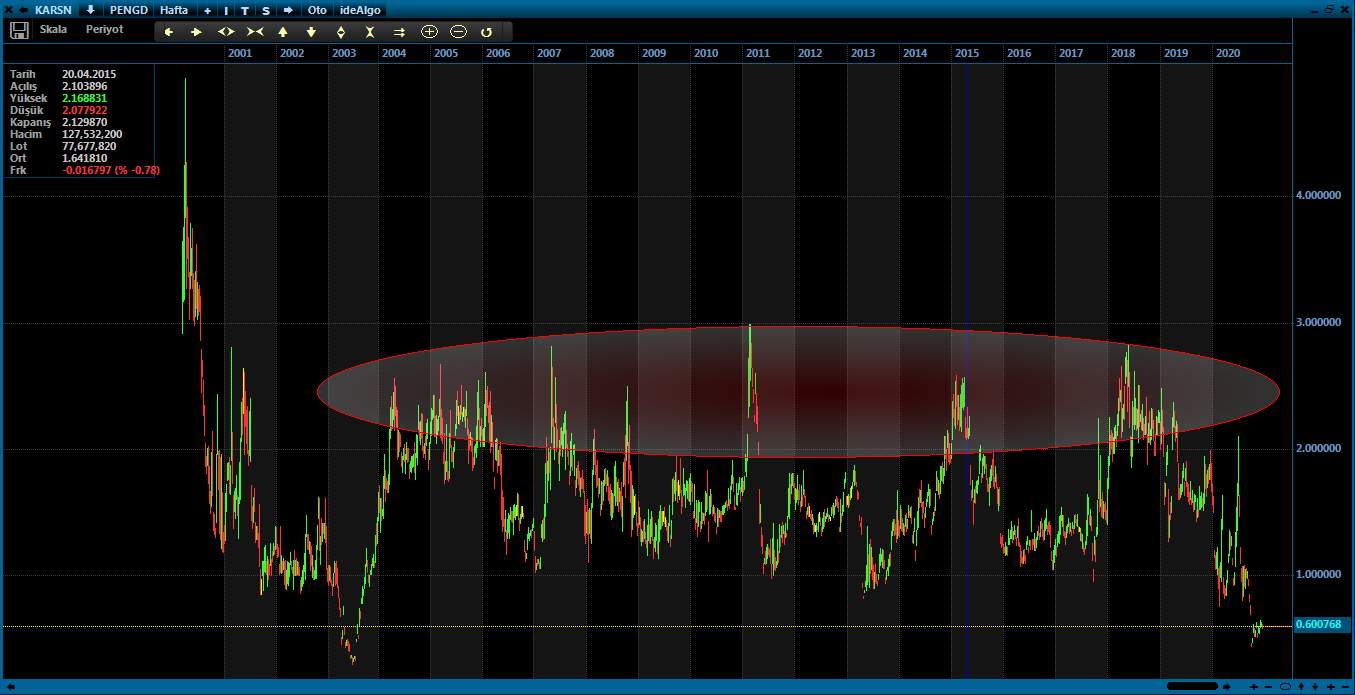Compress chart vertically with hourglass arrows icon
Screen dimensions: 1355x695
pyautogui.click(x=369, y=32)
